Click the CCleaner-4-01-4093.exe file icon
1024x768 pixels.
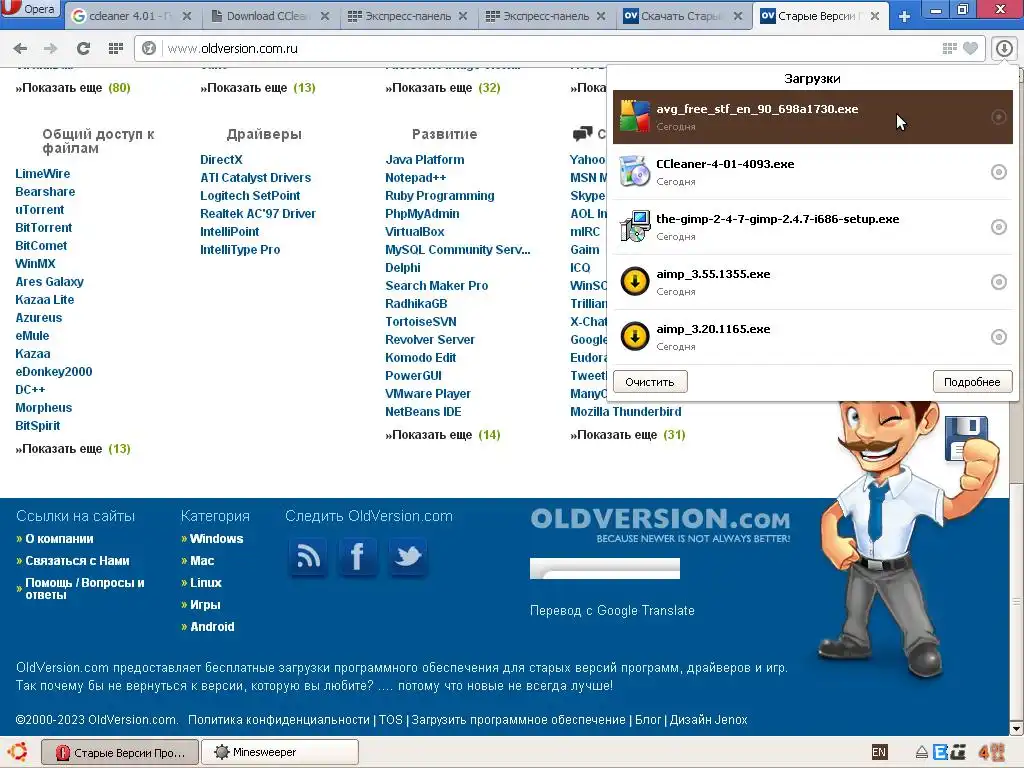635,172
